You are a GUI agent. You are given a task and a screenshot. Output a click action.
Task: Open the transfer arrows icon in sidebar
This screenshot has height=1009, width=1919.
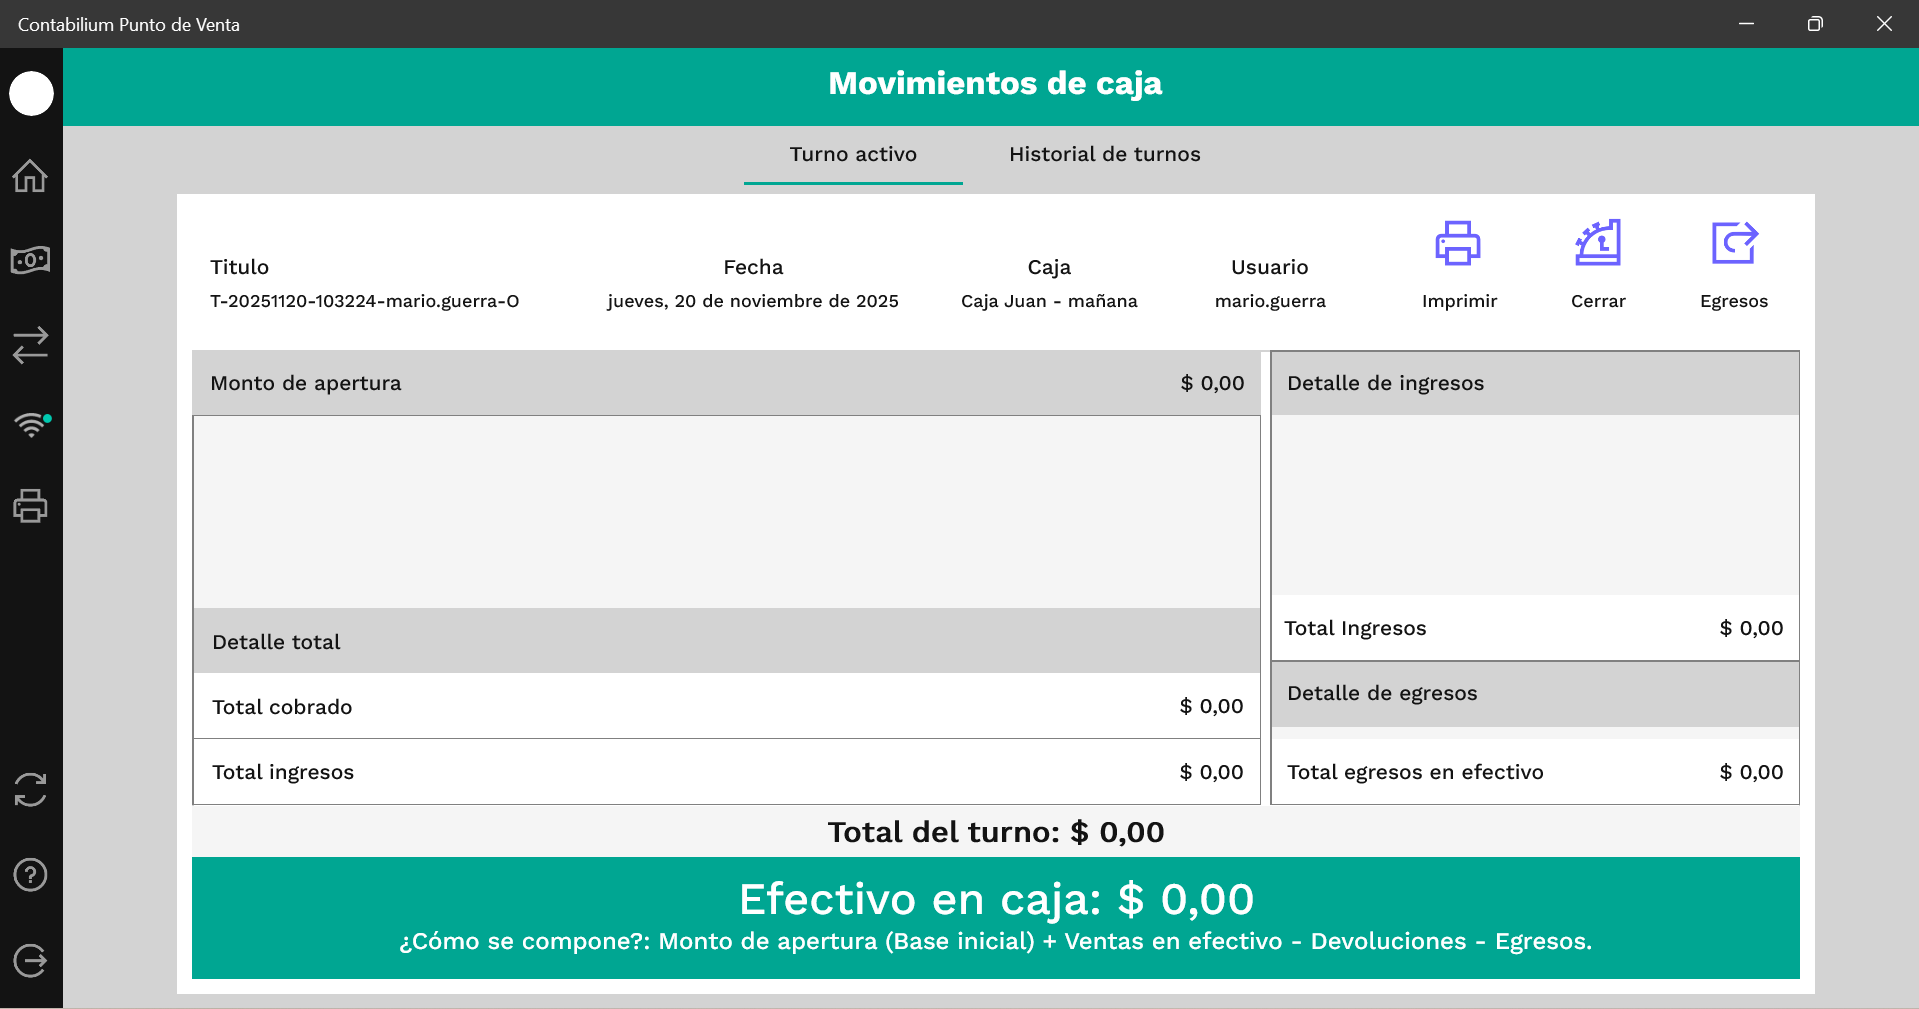coord(30,345)
